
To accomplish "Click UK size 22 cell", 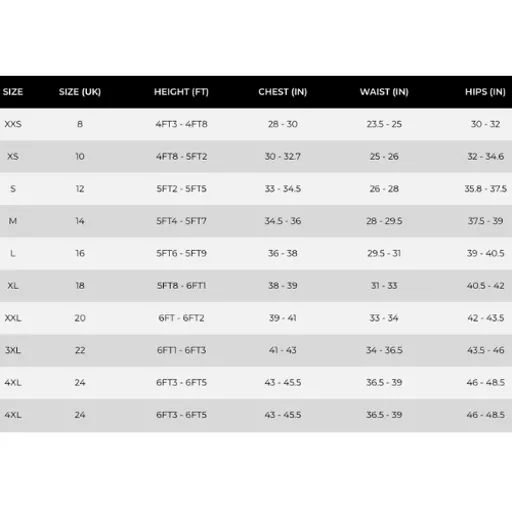I will tap(80, 350).
